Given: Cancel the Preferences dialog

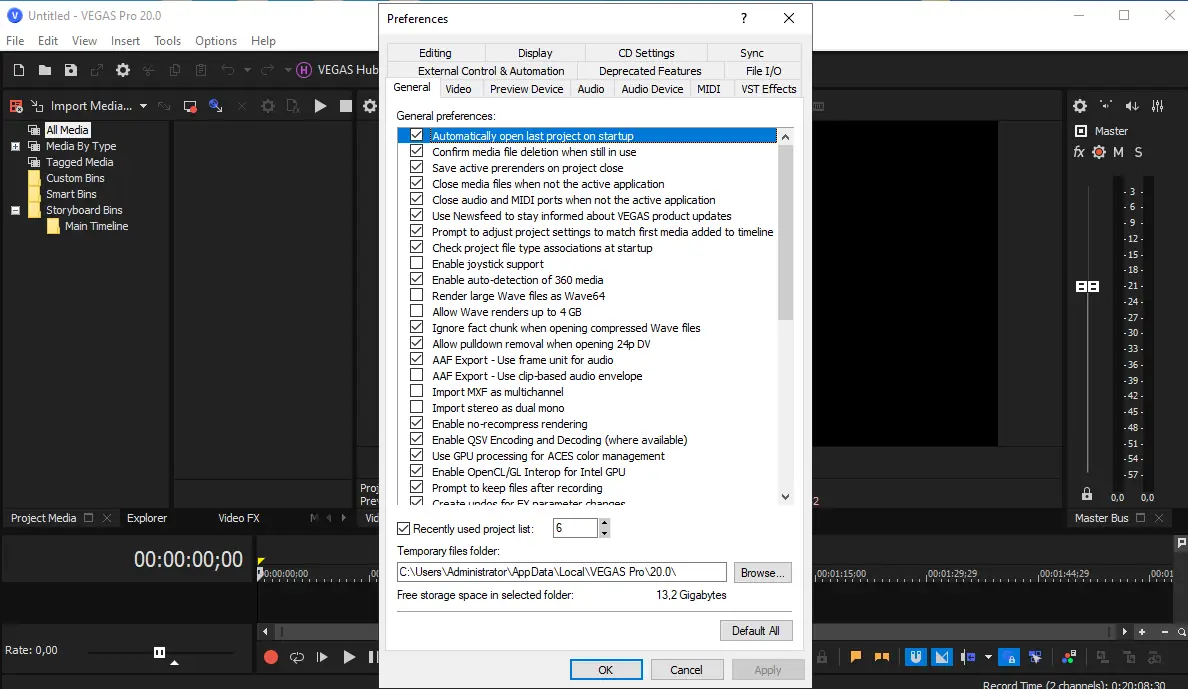Looking at the screenshot, I should pyautogui.click(x=686, y=669).
